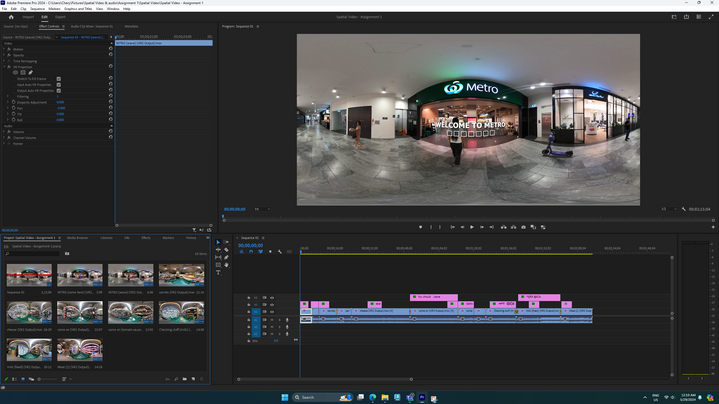
Task: Switch to the Export workspace
Action: point(60,17)
